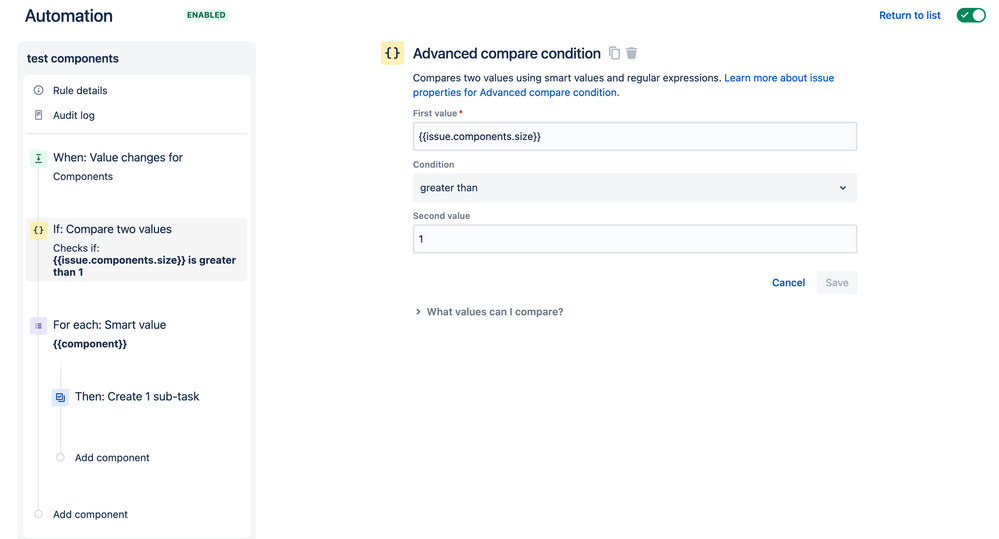
Task: Select Then: Create 1 sub-task action
Action: 137,396
